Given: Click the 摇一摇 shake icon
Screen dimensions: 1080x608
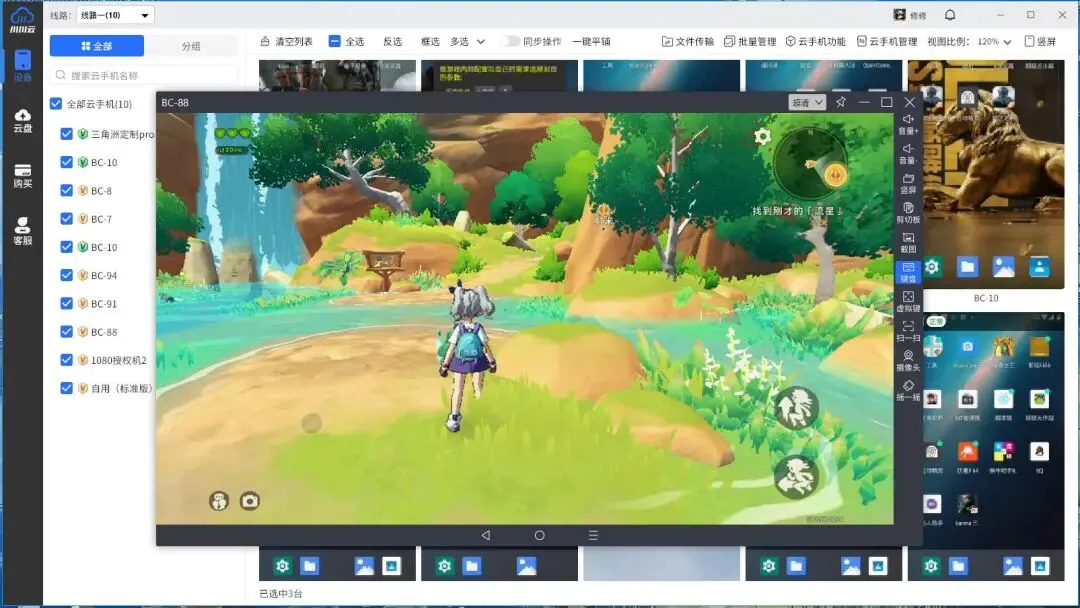Looking at the screenshot, I should tap(908, 390).
